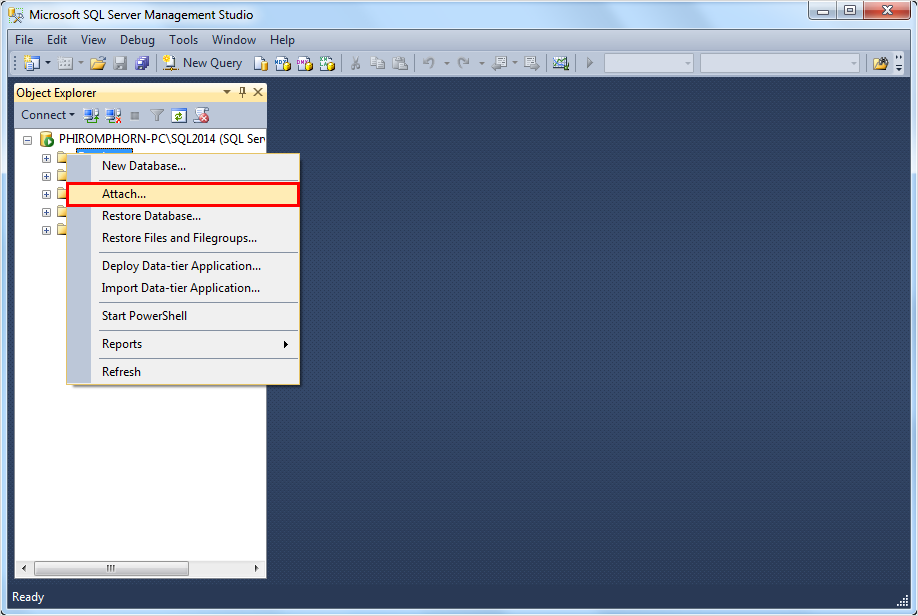918x616 pixels.
Task: Open the Edit menu
Action: [x=57, y=40]
